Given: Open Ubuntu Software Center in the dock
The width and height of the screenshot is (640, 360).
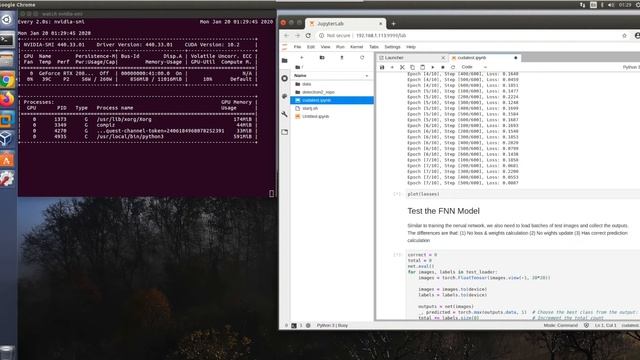Looking at the screenshot, I should [7, 159].
